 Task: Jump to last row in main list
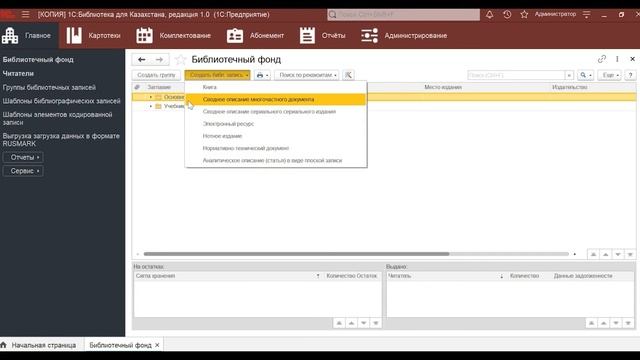(x=630, y=254)
